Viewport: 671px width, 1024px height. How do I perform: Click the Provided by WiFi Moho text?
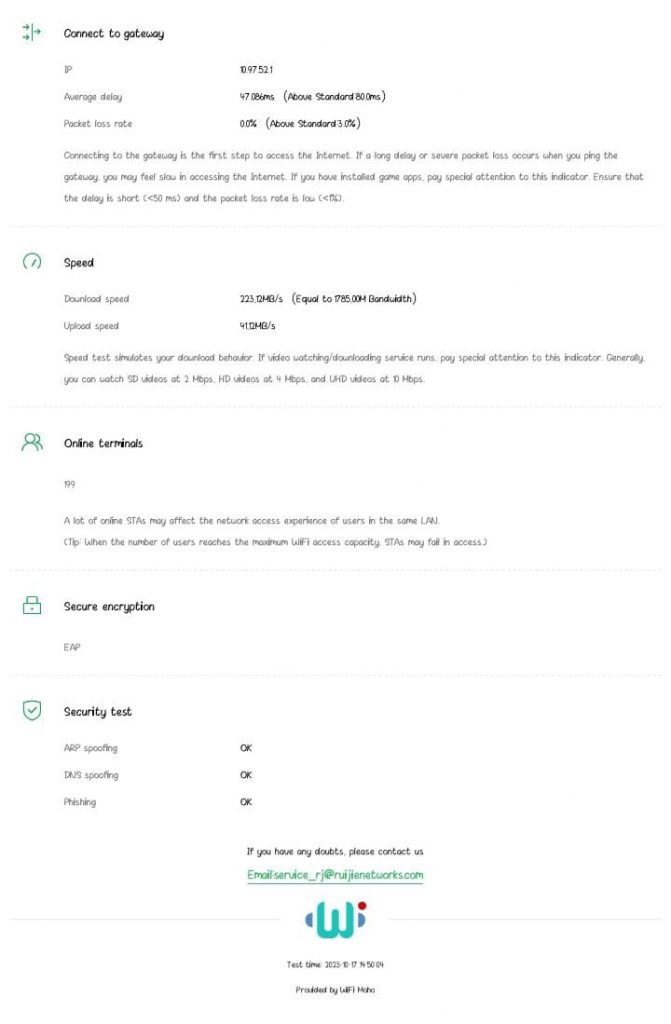[x=335, y=990]
